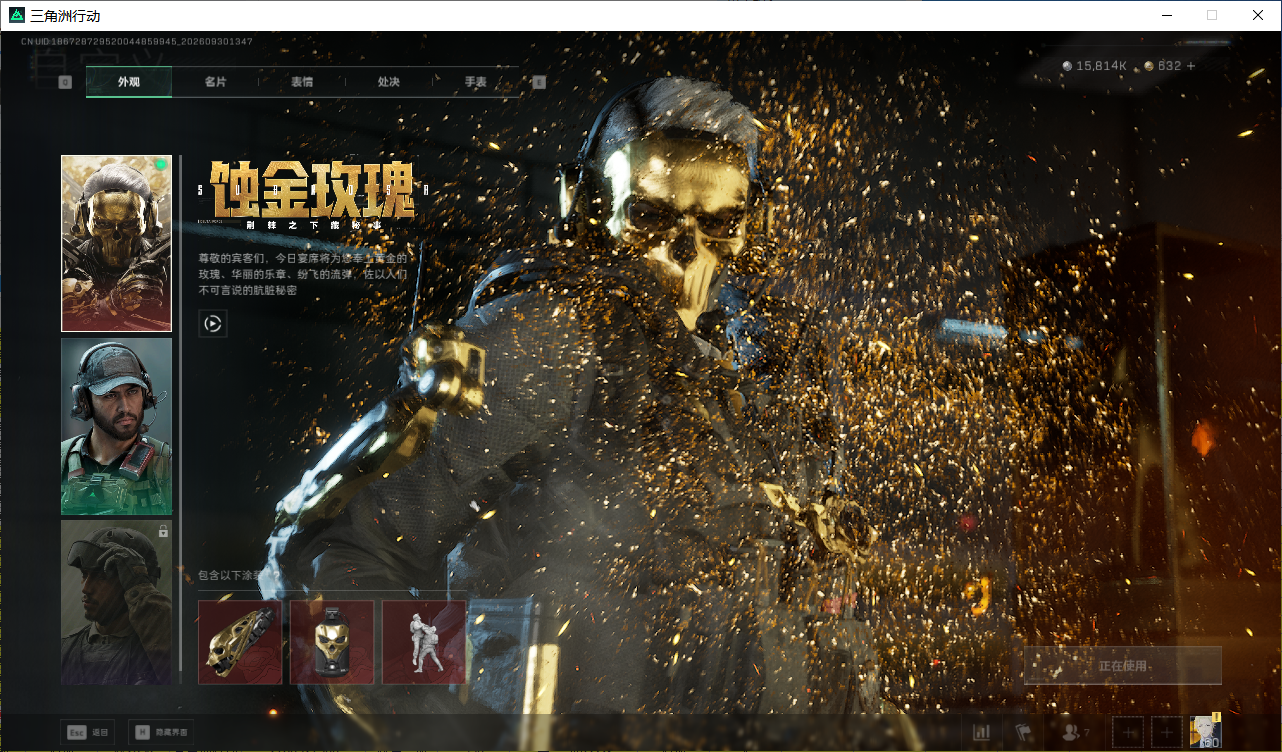
Task: Click the first empty squad slot plus
Action: 1129,733
